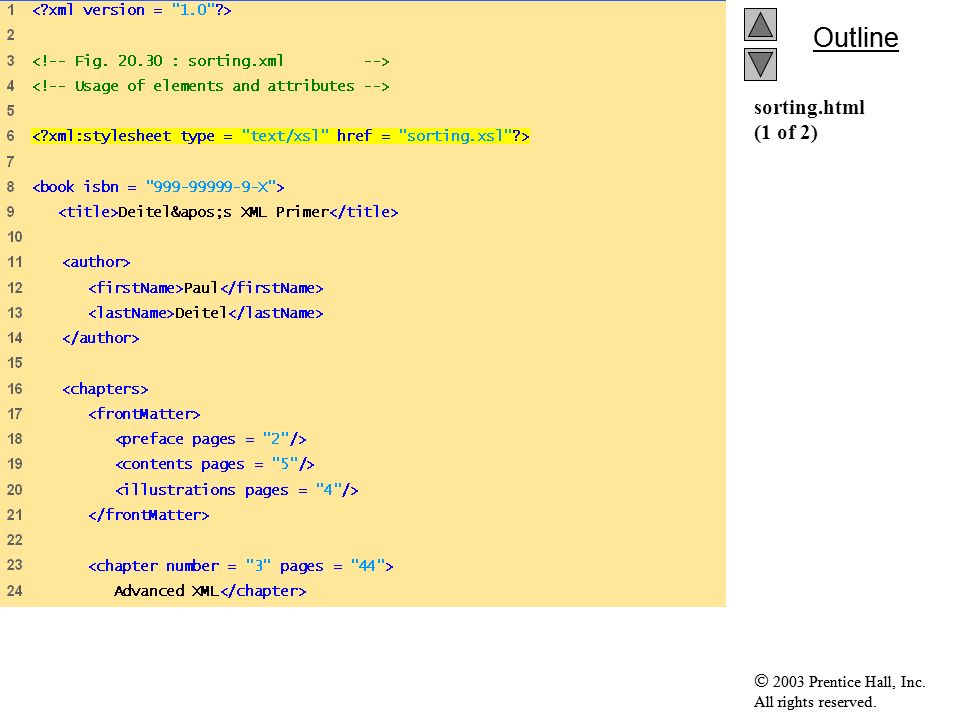The width and height of the screenshot is (960, 720).
Task: Click the 2003 Prentice Hall copyright text
Action: (839, 681)
